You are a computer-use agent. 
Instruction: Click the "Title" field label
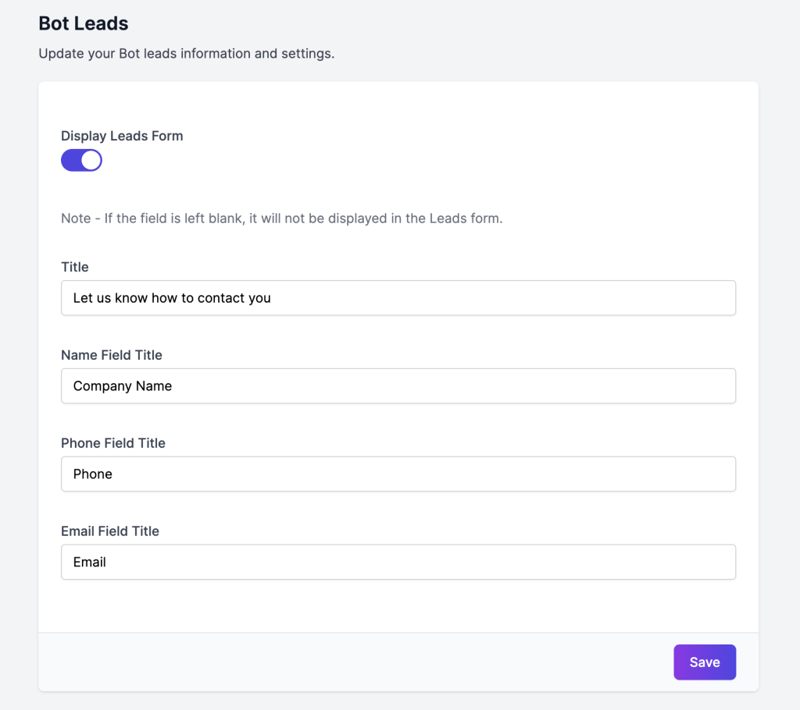click(x=75, y=267)
